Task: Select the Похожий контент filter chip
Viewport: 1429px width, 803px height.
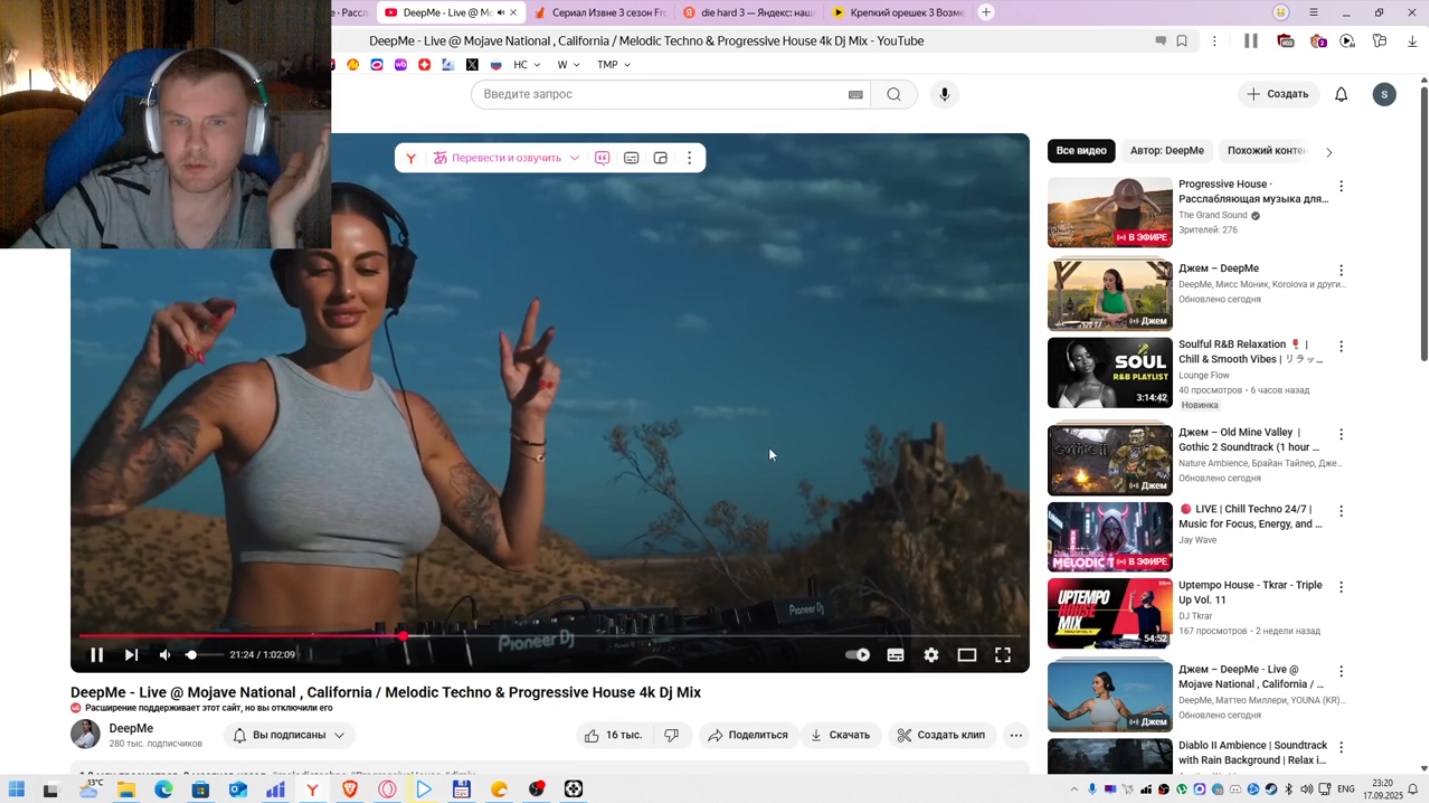Action: click(1266, 151)
